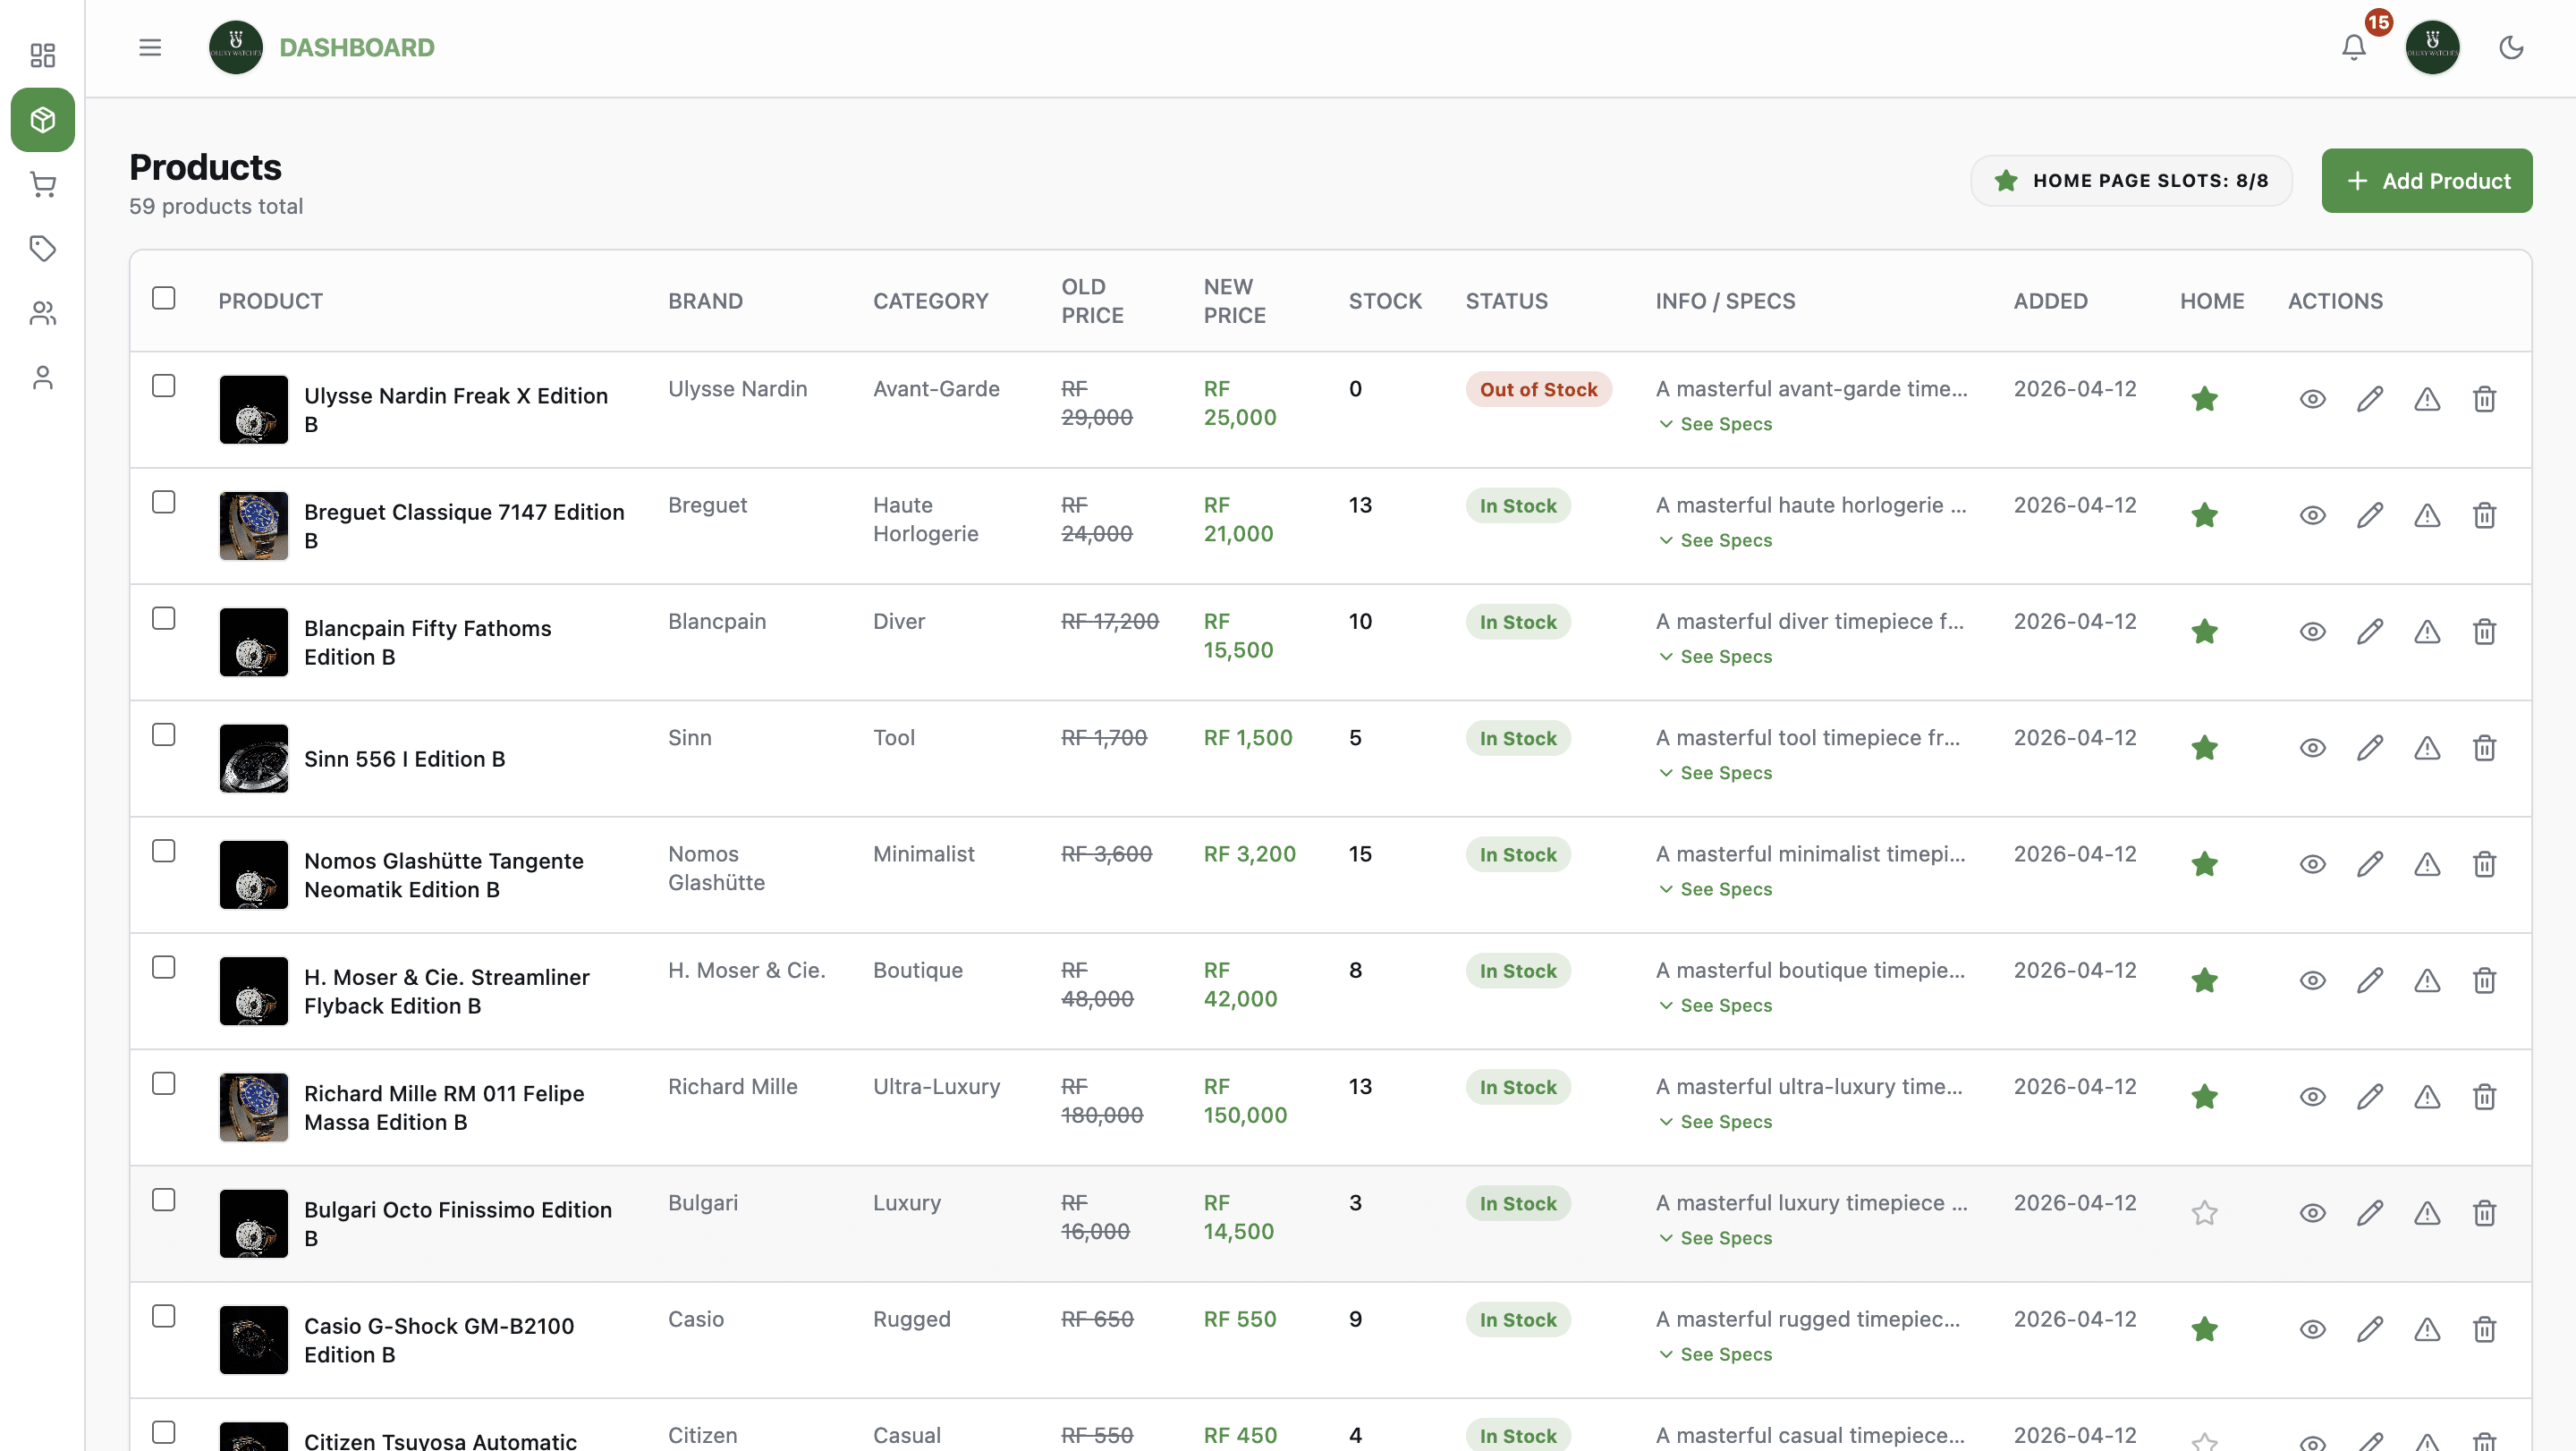
Task: Open the dashboard grid icon in sidebar
Action: pyautogui.click(x=42, y=56)
